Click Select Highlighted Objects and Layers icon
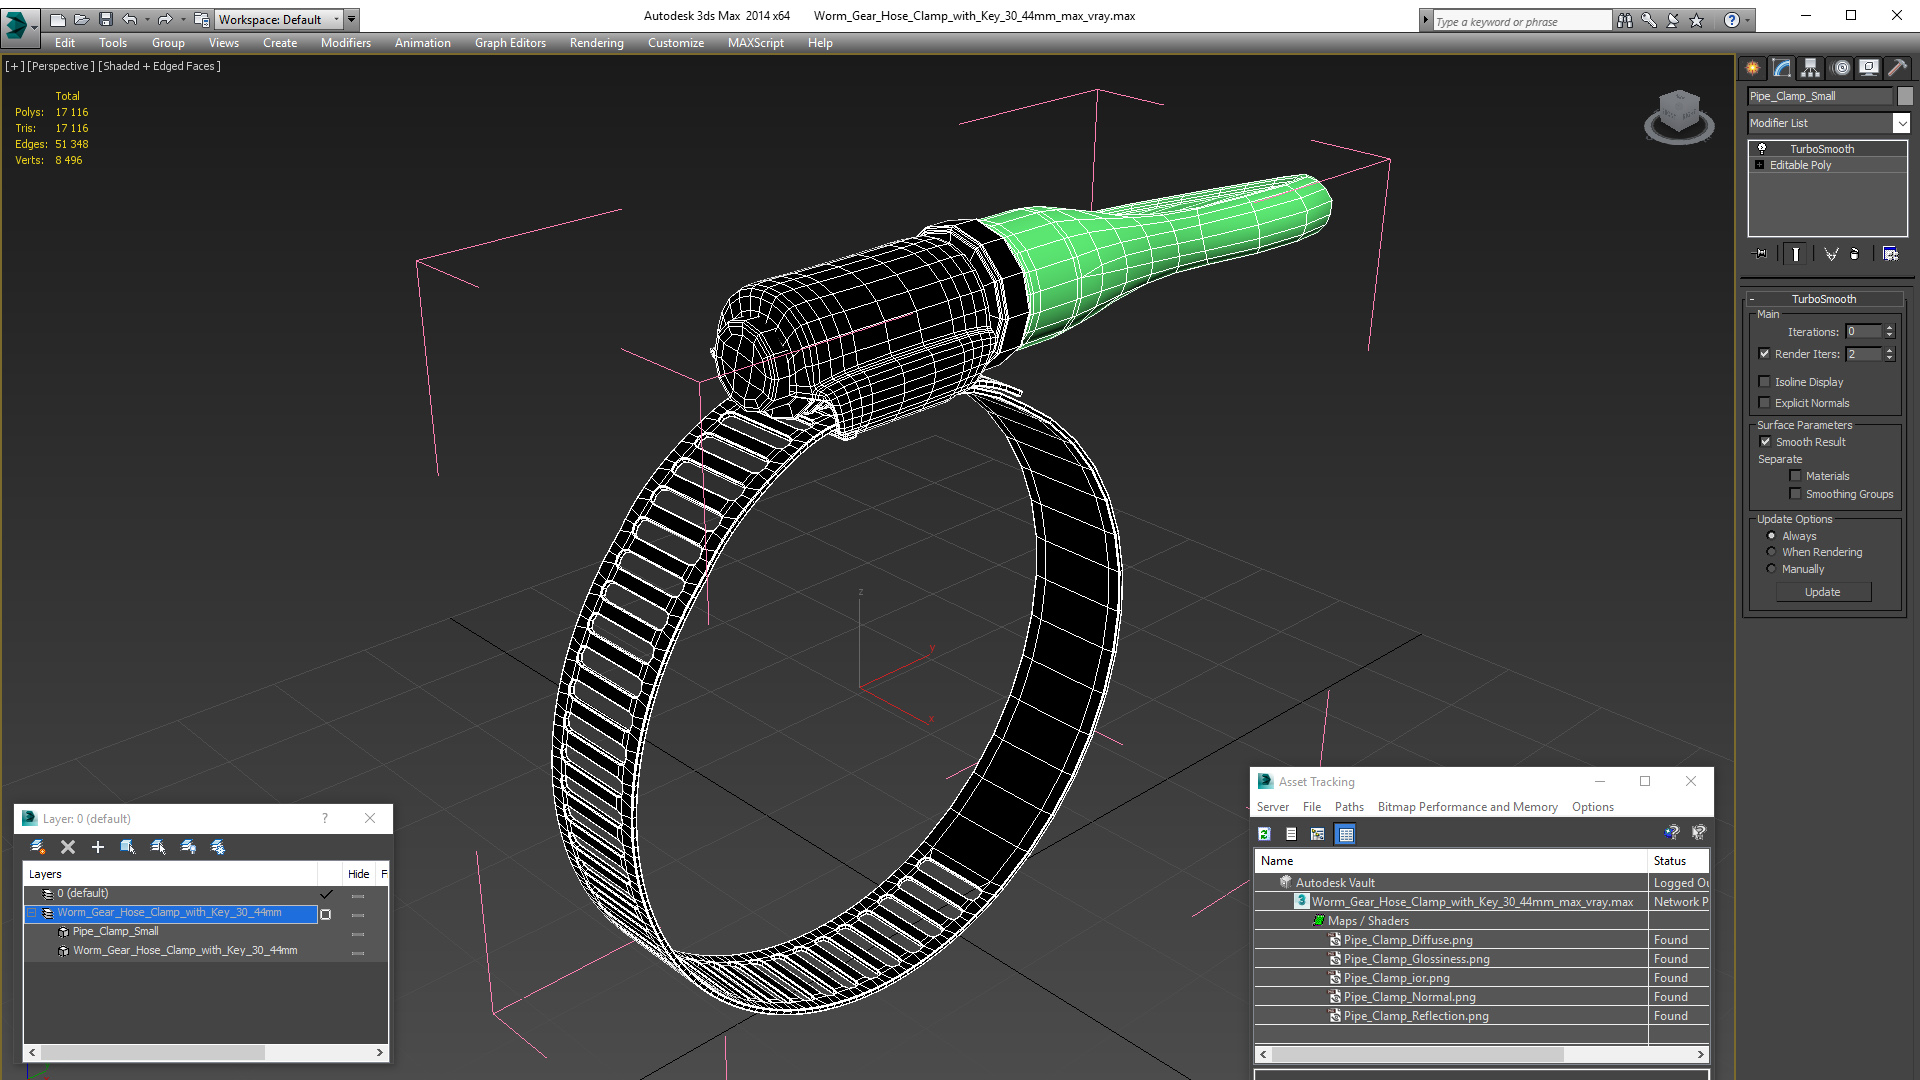 coord(128,847)
